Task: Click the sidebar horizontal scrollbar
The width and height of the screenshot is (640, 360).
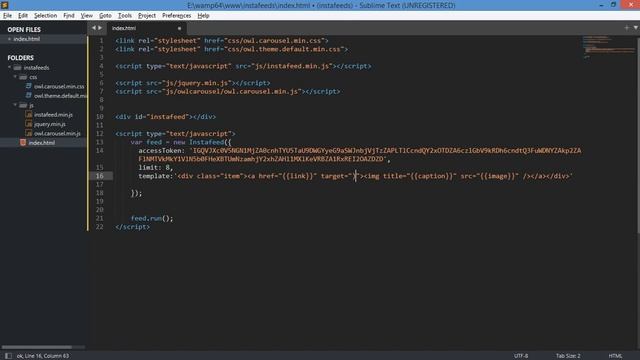Action: (x=37, y=347)
